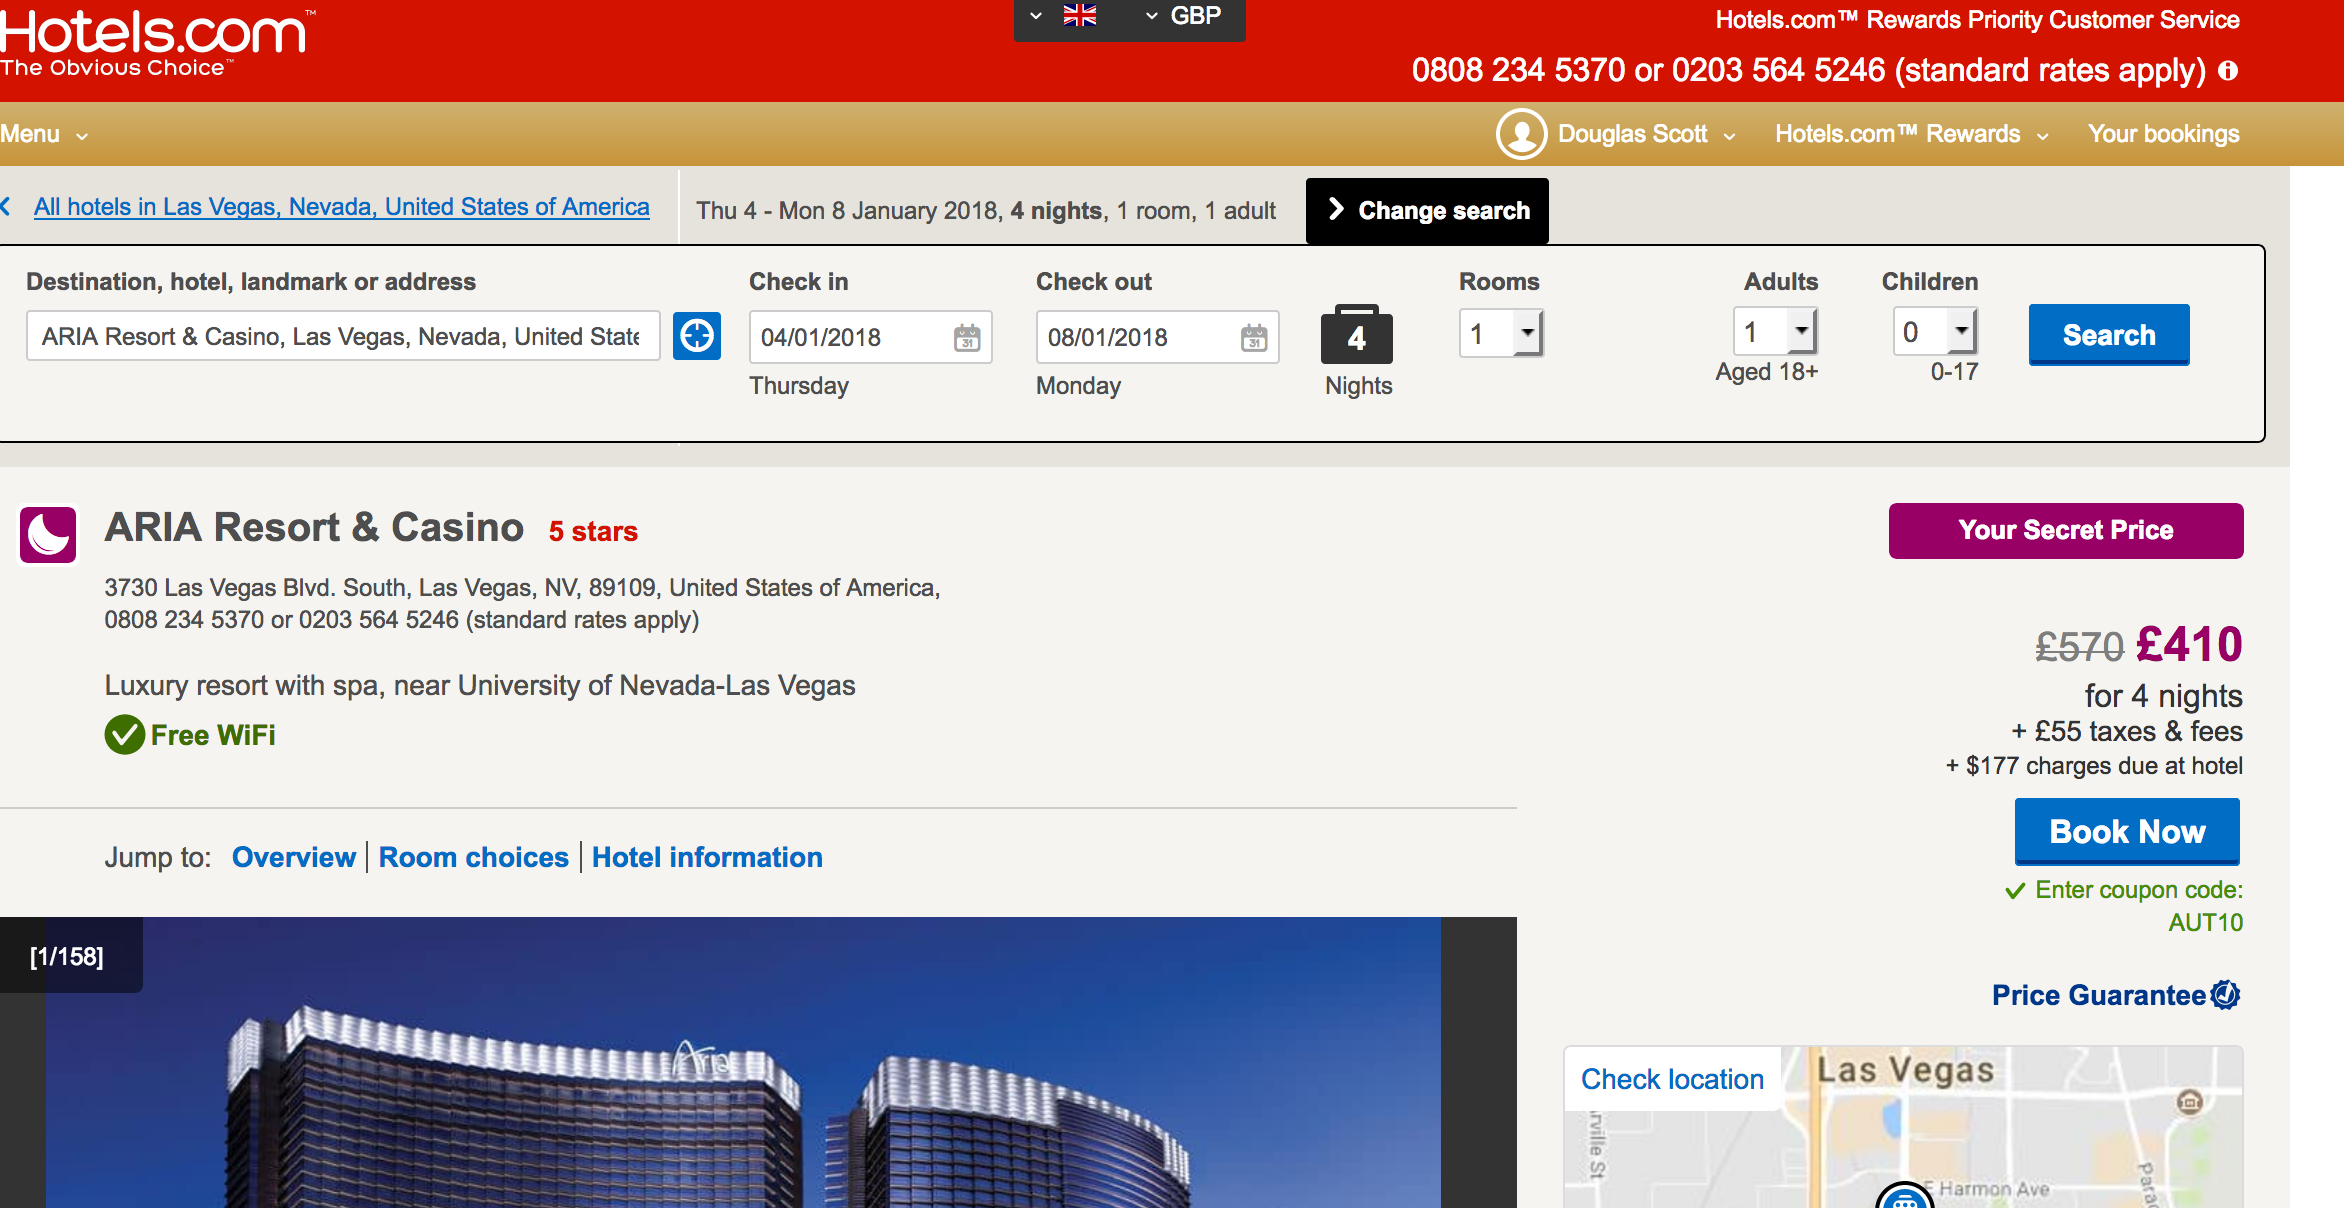Screen dimensions: 2344x1208
Task: Click the Price Guarantee link
Action: (x=2098, y=995)
